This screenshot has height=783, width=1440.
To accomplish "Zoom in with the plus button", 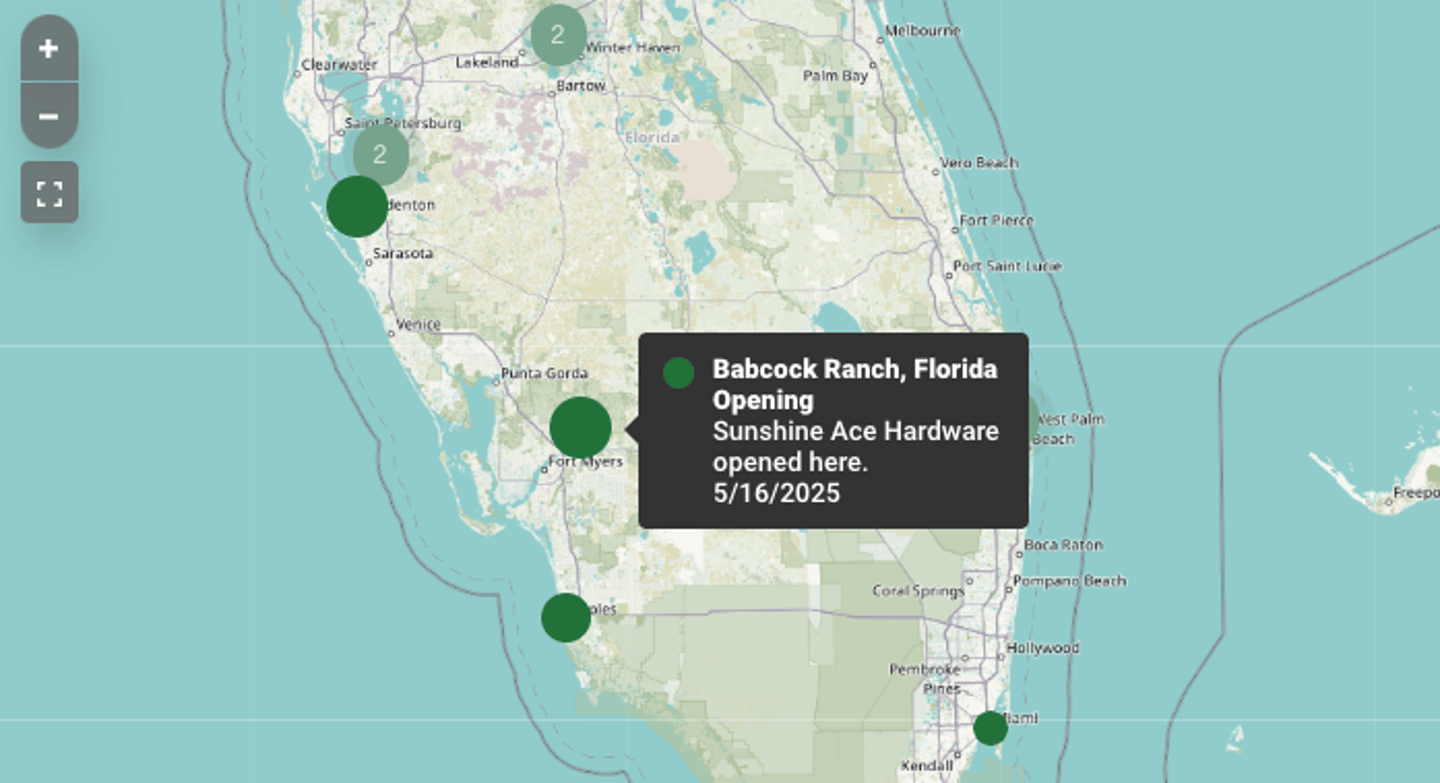I will click(x=49, y=48).
